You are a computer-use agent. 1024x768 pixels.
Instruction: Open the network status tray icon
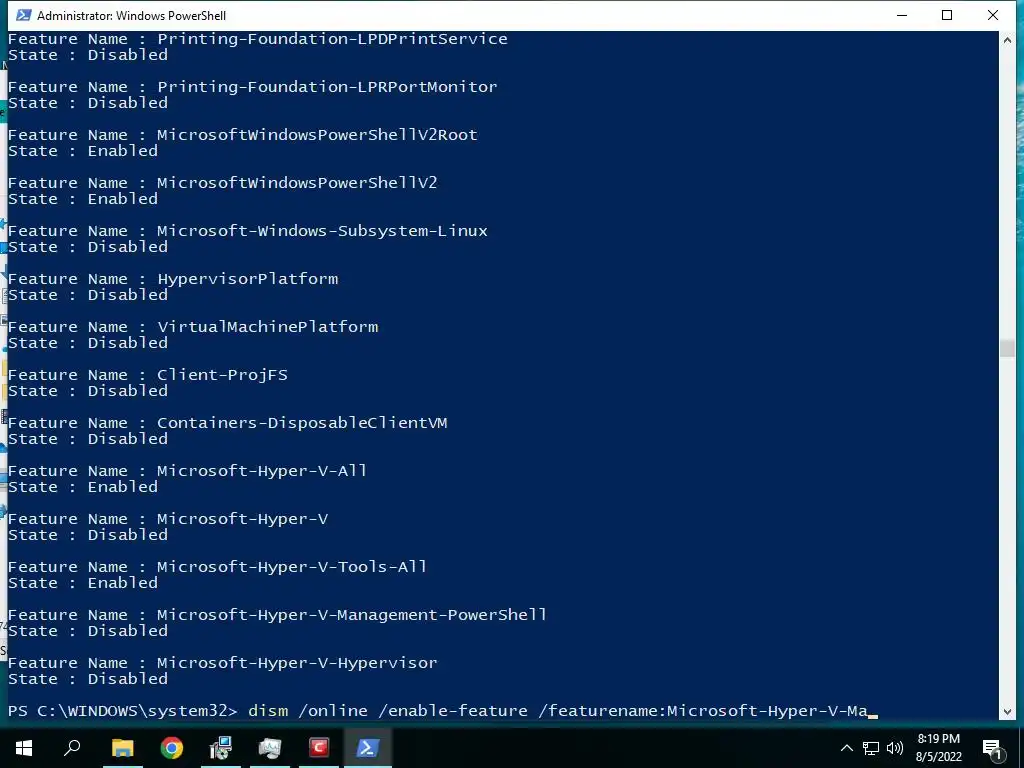point(871,748)
